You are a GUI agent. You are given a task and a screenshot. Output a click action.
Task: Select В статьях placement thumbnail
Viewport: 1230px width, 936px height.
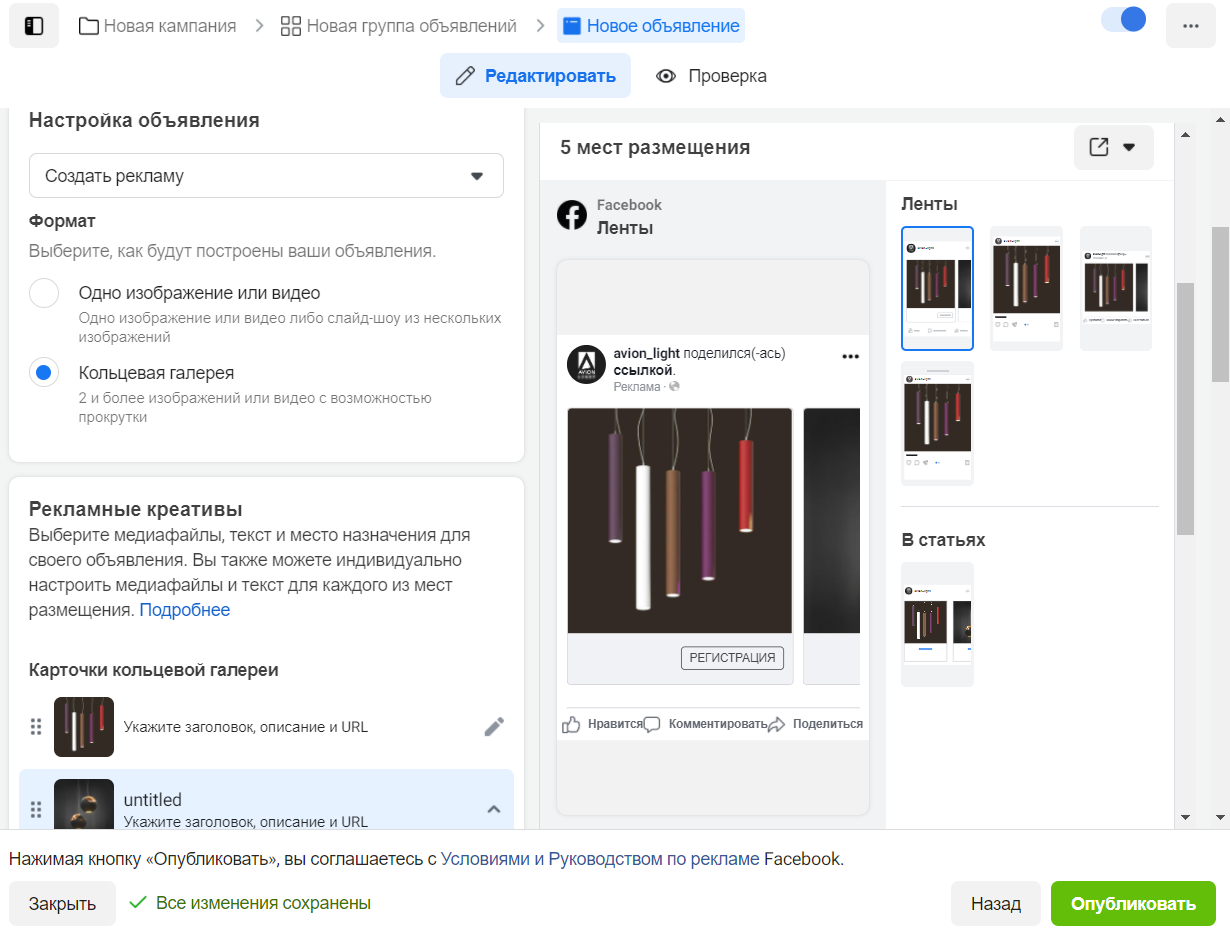pyautogui.click(x=937, y=624)
